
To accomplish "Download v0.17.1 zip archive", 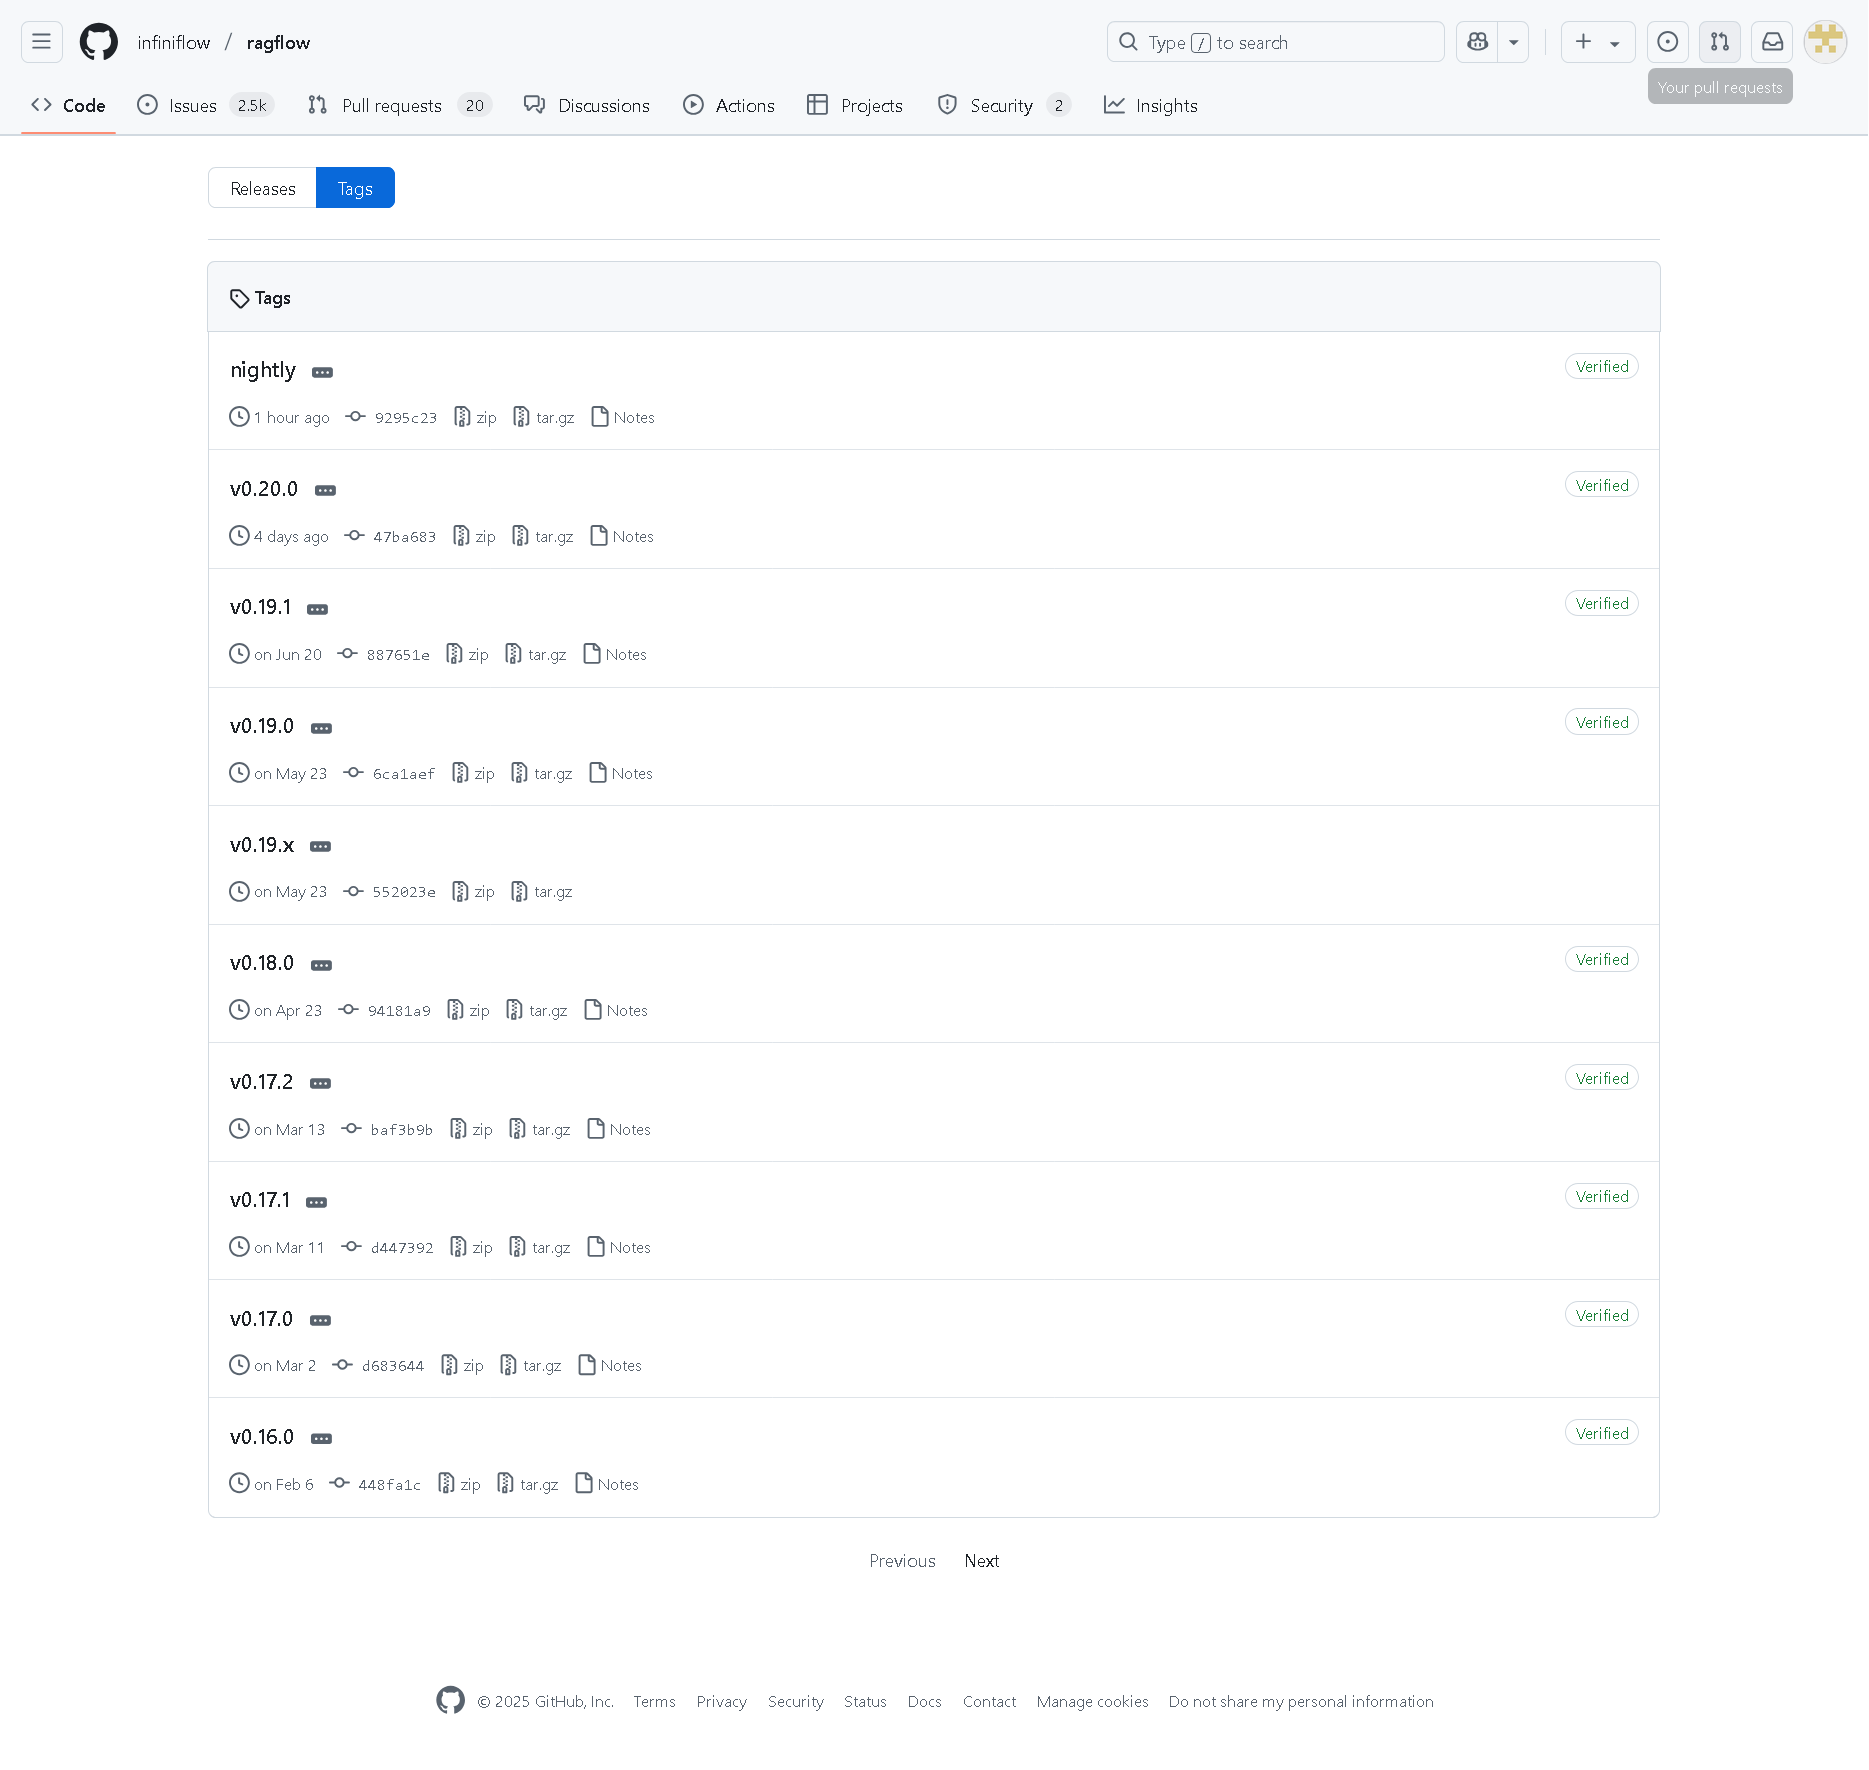I will point(471,1247).
